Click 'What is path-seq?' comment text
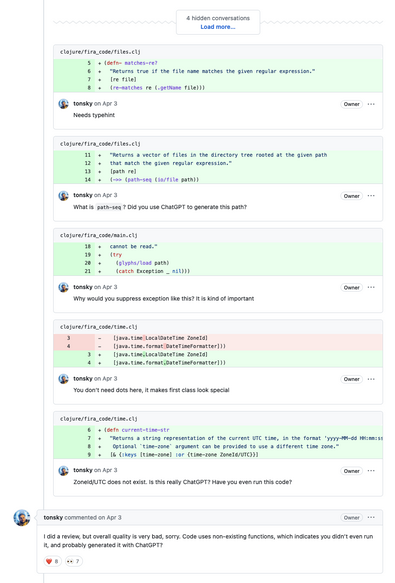 tap(160, 207)
